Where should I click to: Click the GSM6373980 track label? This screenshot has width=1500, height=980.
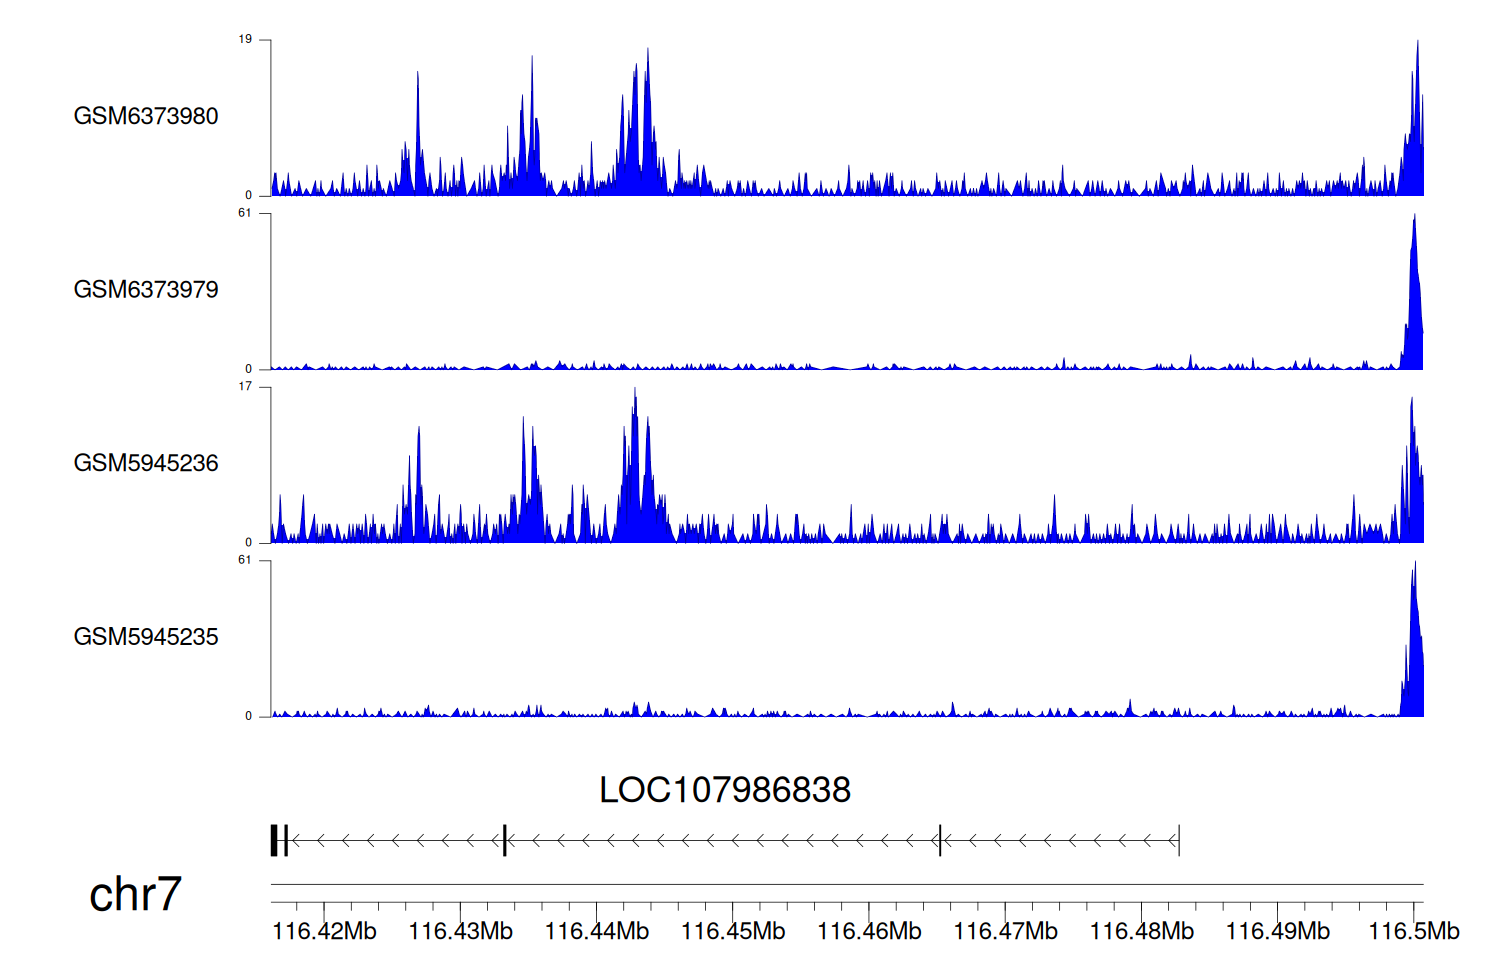(146, 116)
